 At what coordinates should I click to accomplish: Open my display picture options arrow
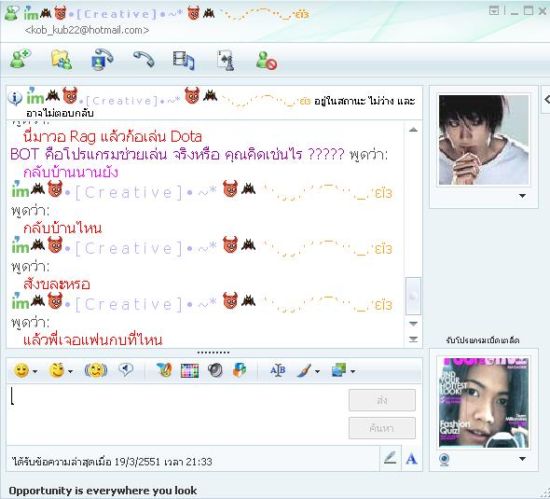coord(522,459)
